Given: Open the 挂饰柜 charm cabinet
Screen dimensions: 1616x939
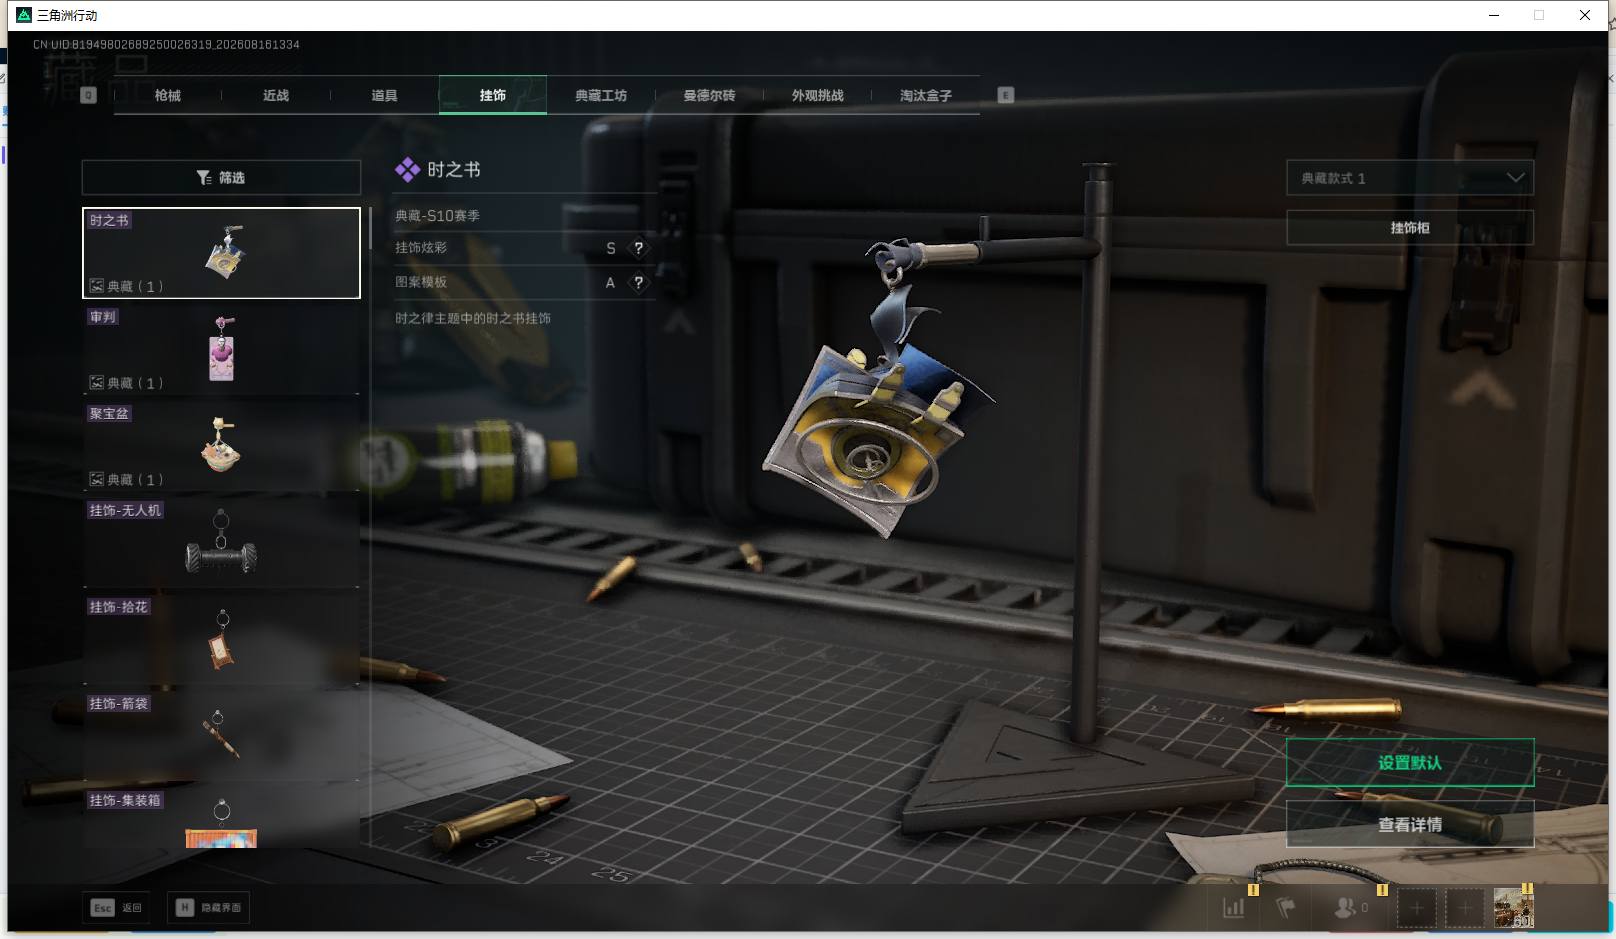Looking at the screenshot, I should tap(1410, 228).
